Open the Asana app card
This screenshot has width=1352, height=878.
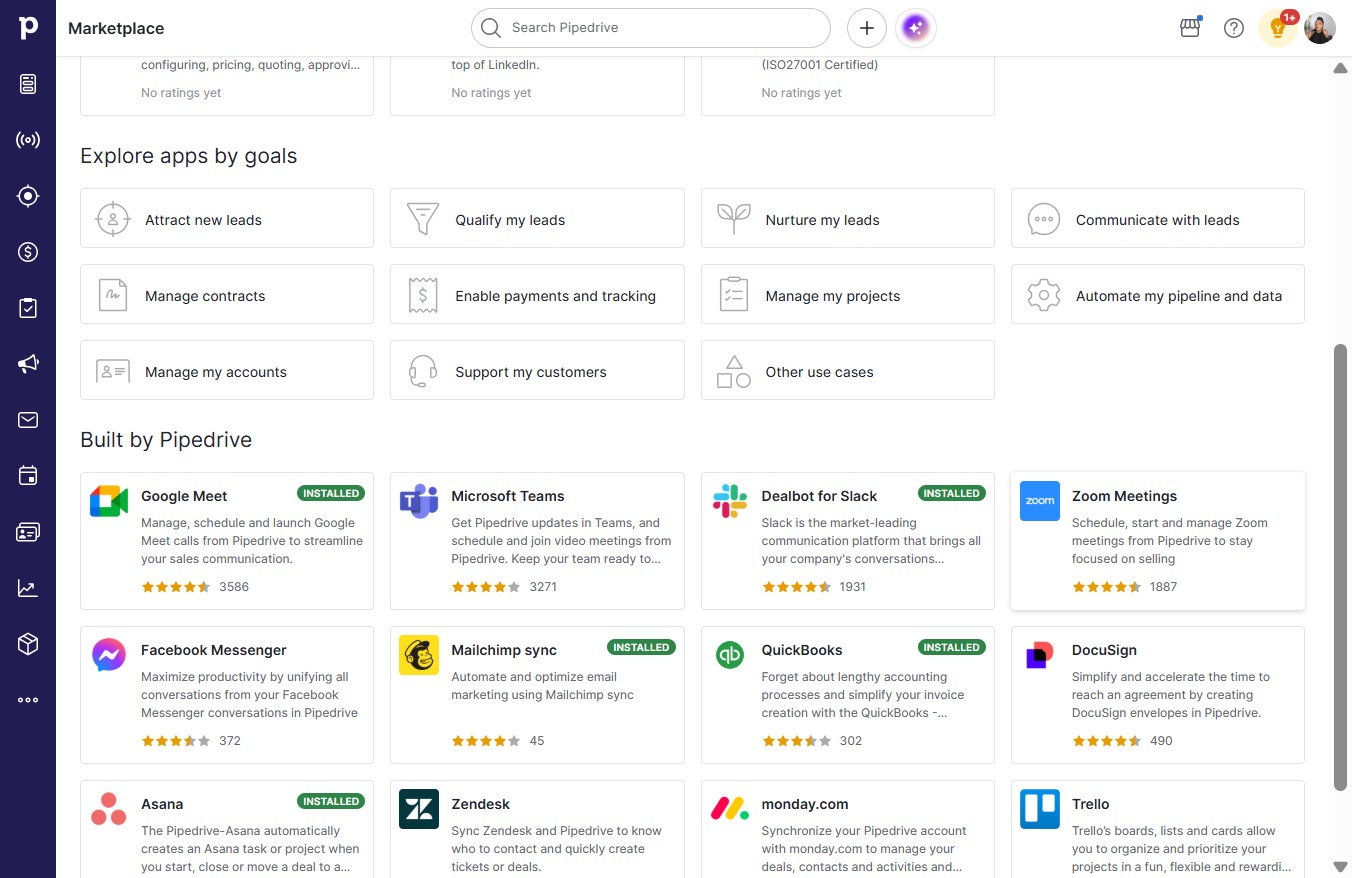click(227, 829)
